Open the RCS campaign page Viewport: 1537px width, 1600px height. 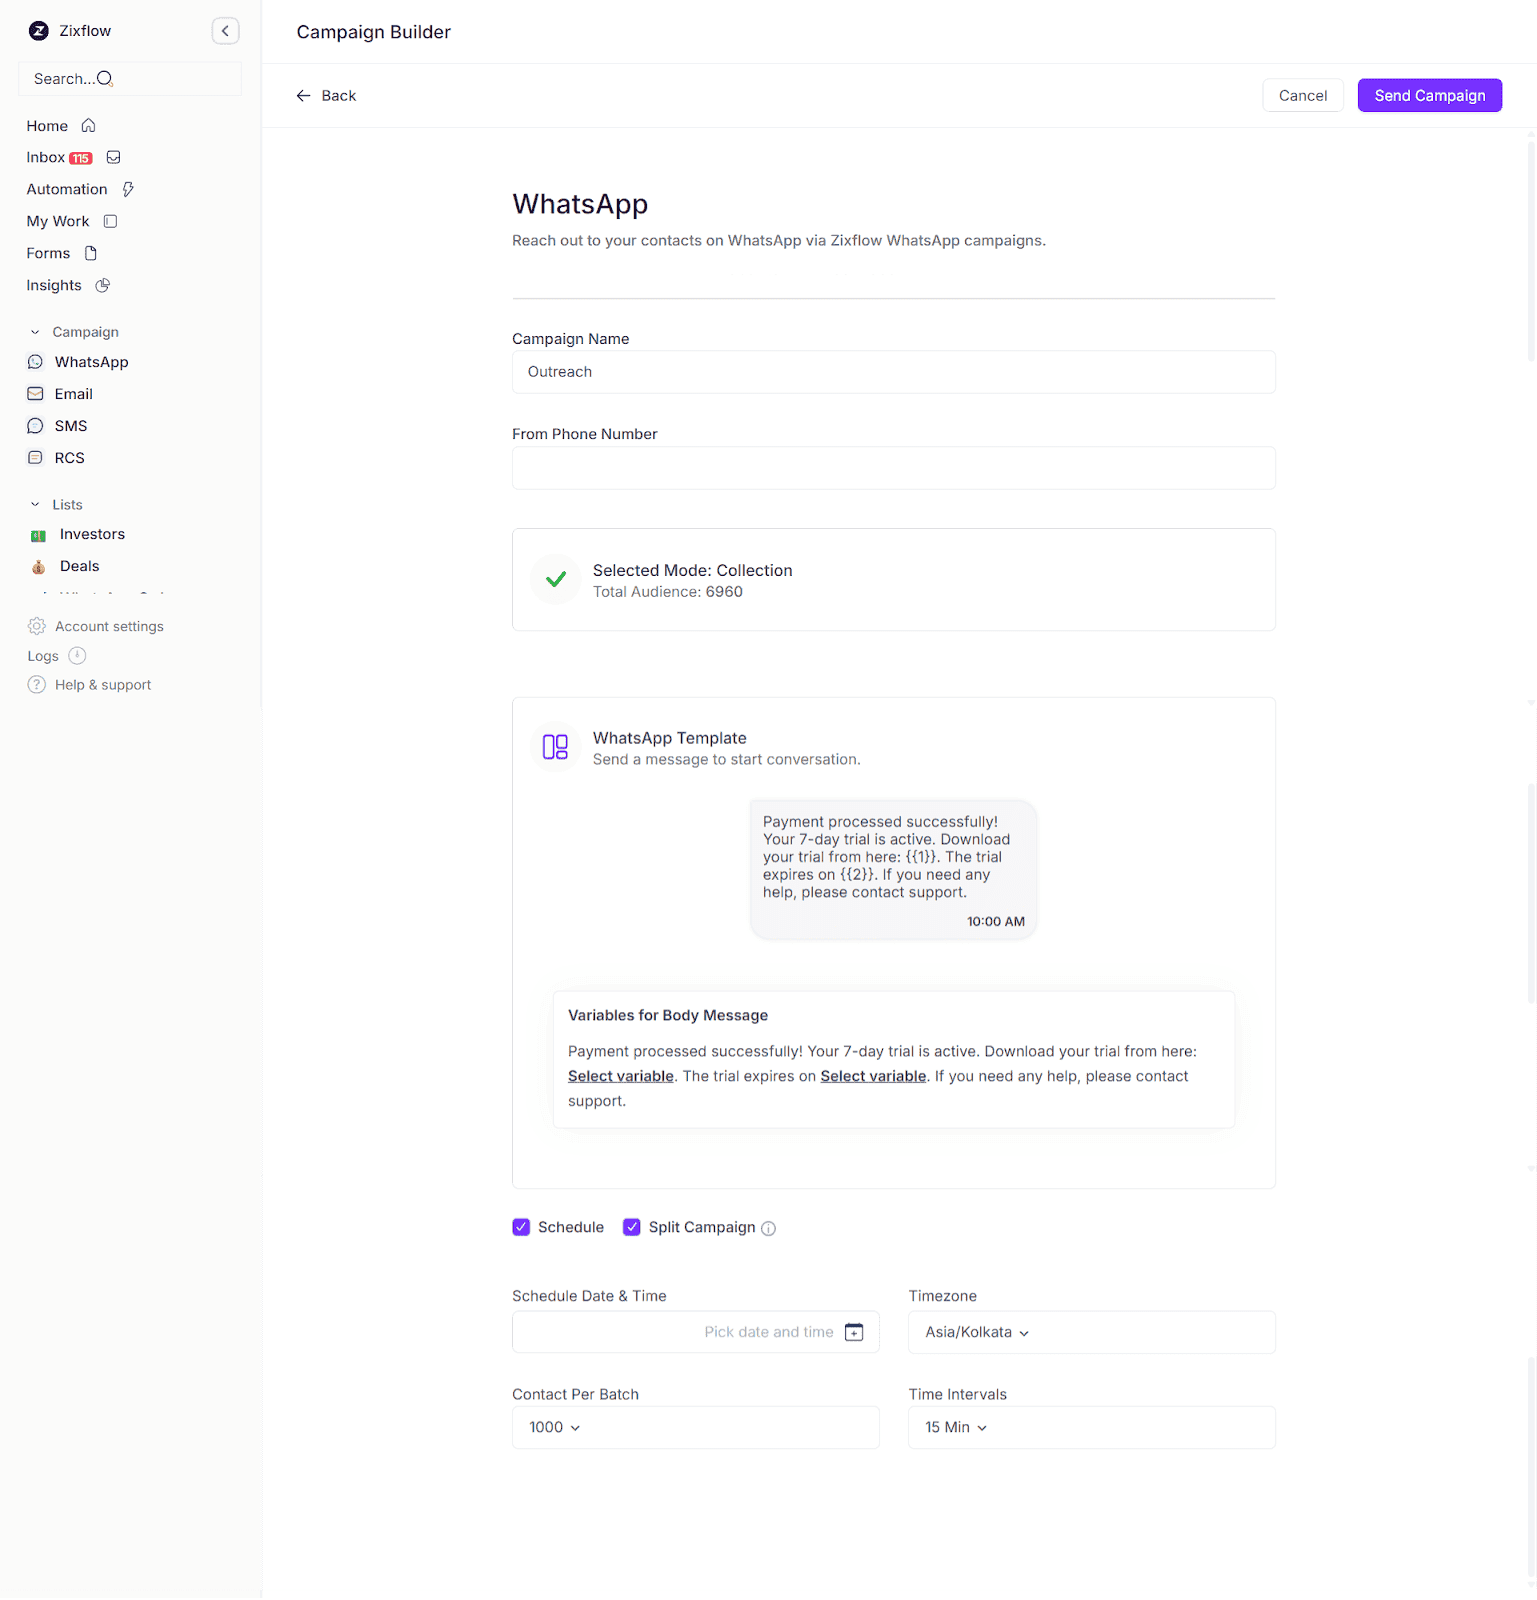pos(70,458)
